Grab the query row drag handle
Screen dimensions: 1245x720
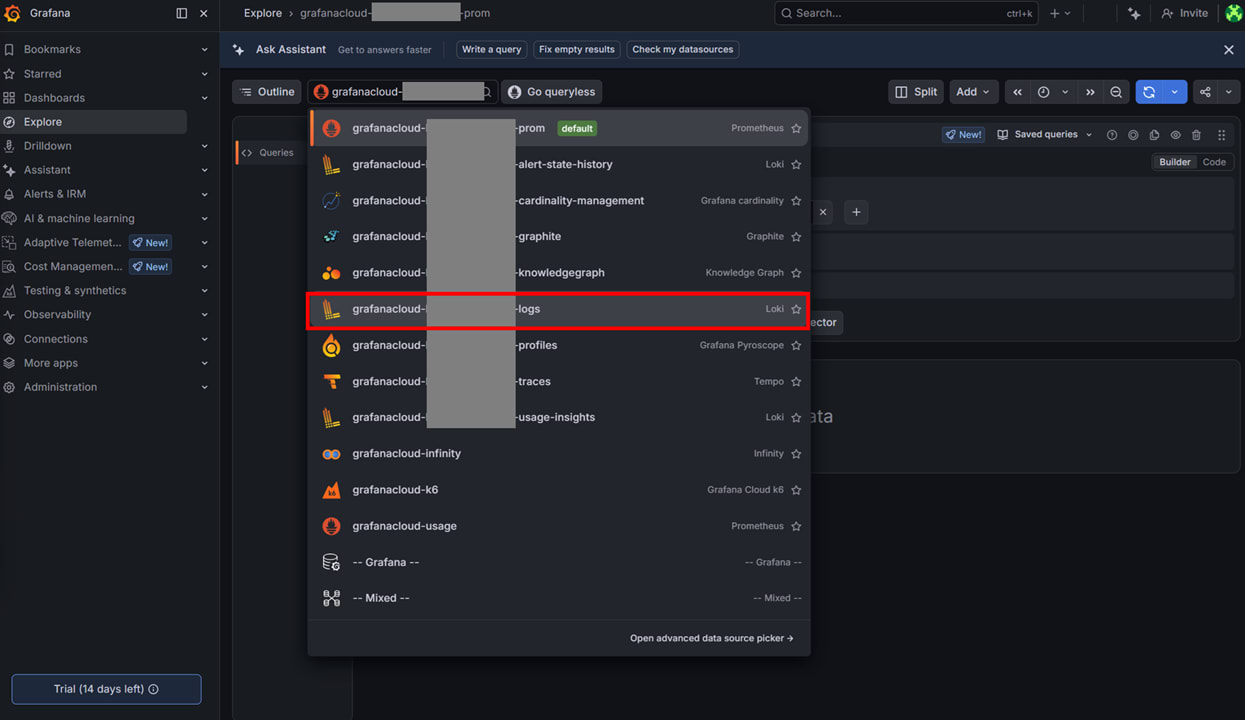click(x=1221, y=135)
